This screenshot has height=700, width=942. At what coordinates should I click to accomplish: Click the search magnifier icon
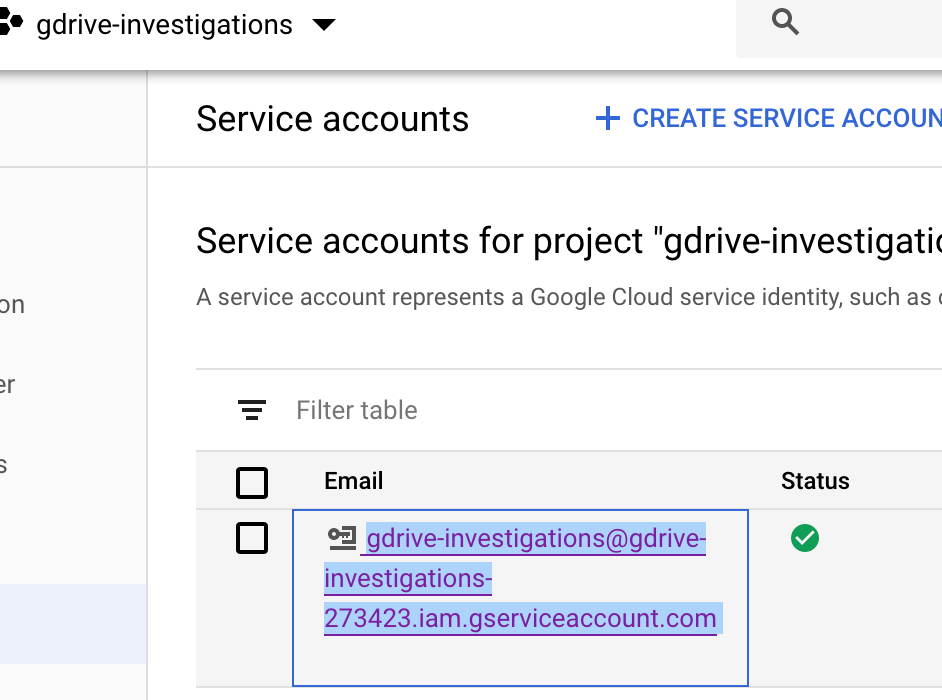pos(785,22)
